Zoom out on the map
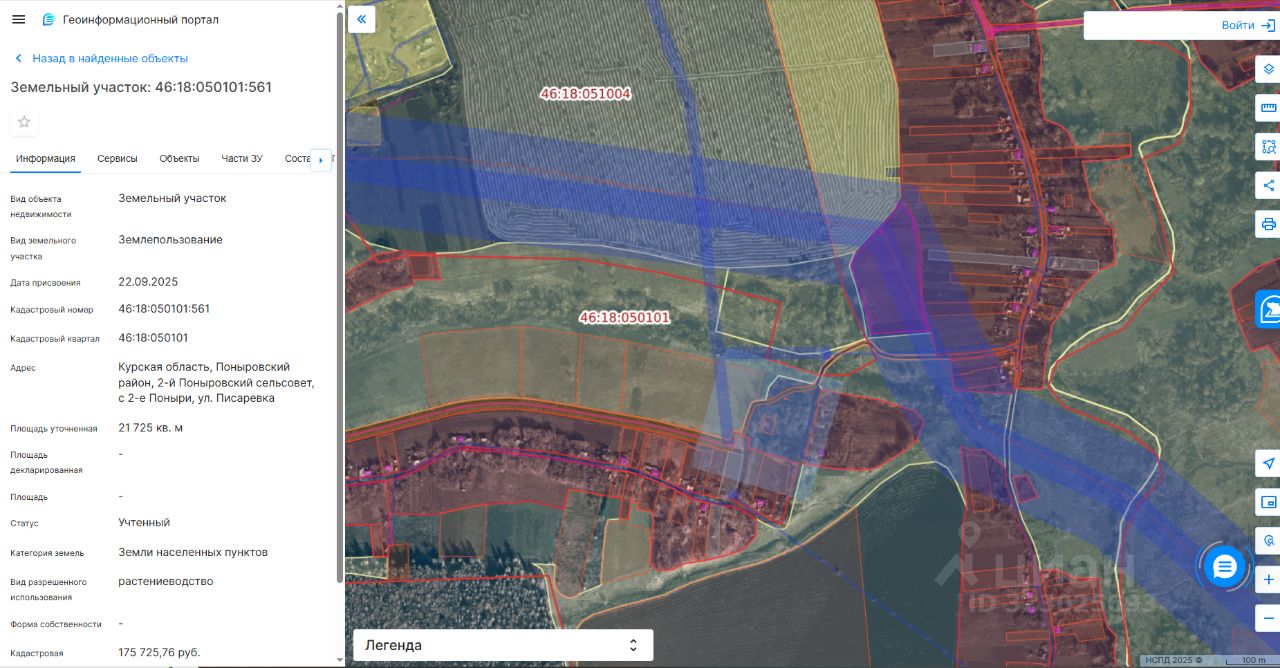The image size is (1280, 668). point(1268,617)
